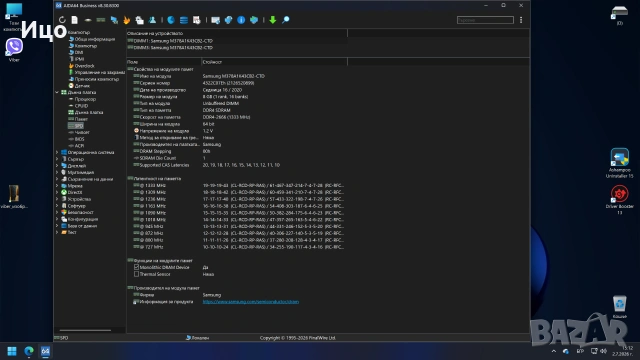The width and height of the screenshot is (640, 360).
Task: Select SPD in the tree
Action: pyautogui.click(x=76, y=126)
